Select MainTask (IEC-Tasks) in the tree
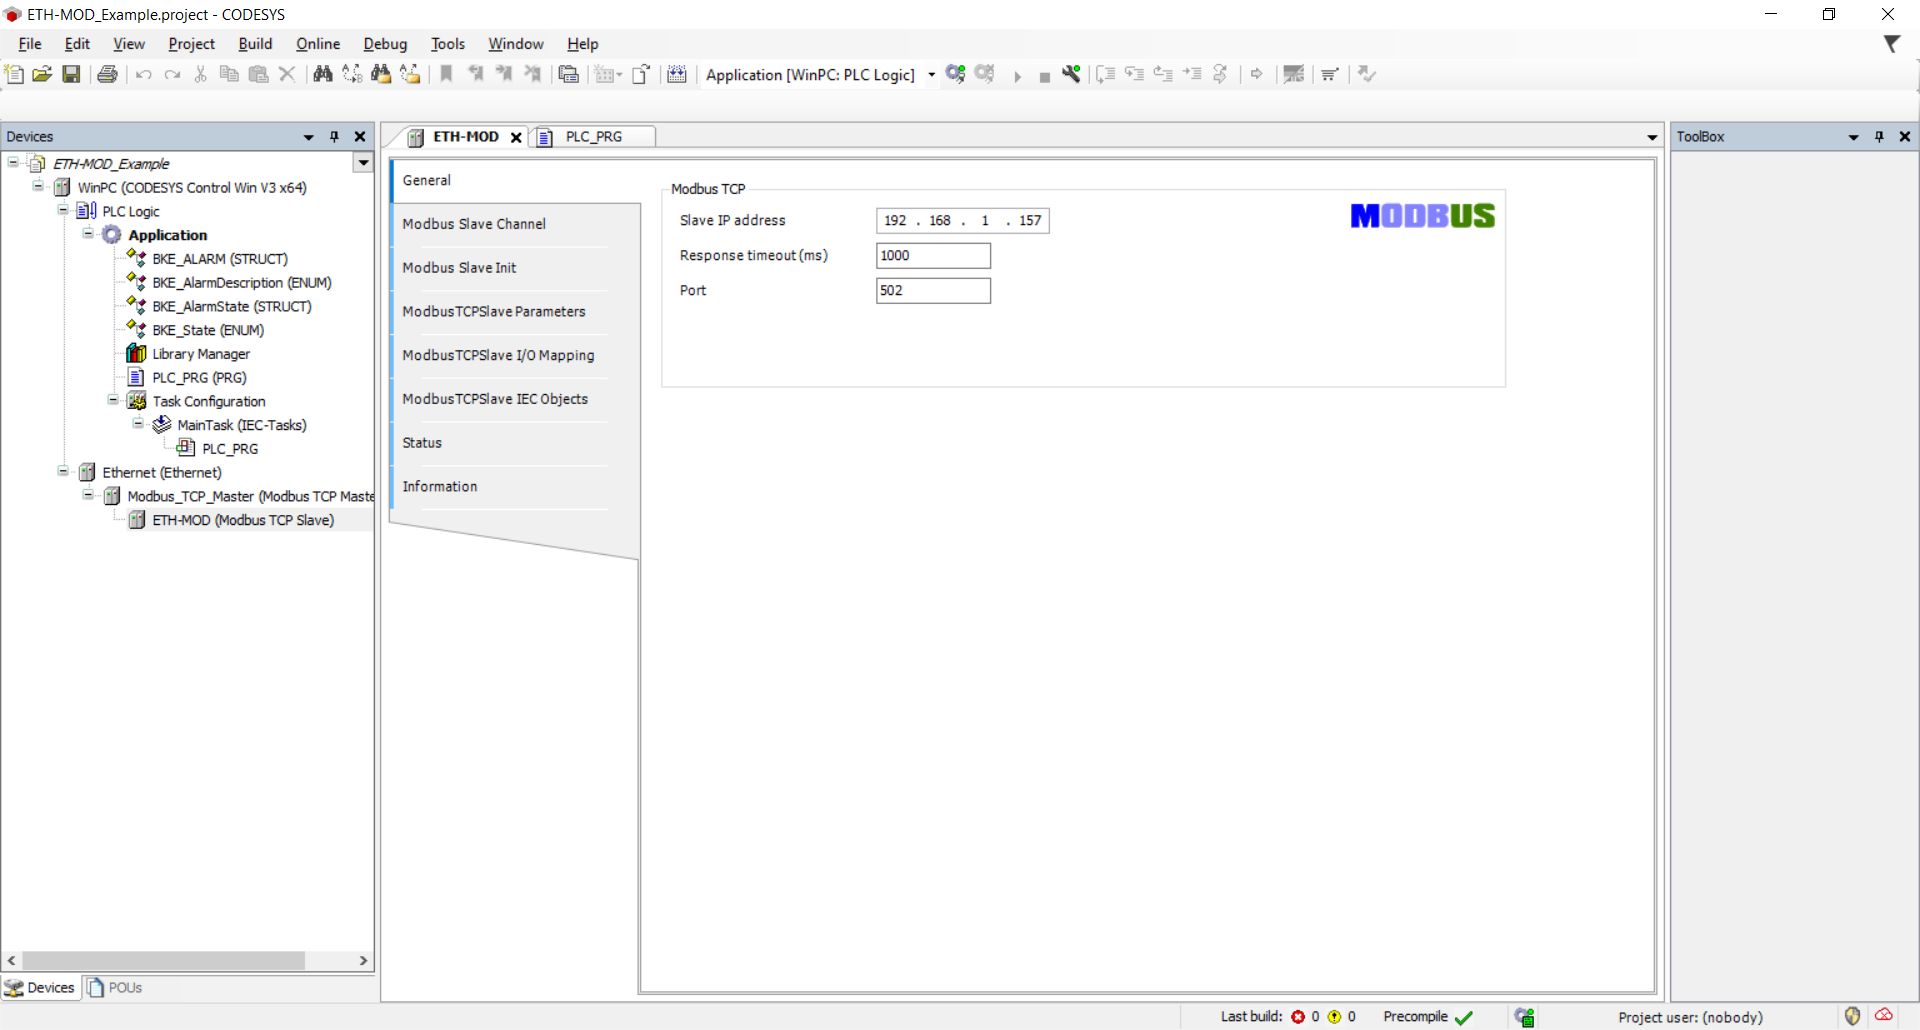 [242, 424]
